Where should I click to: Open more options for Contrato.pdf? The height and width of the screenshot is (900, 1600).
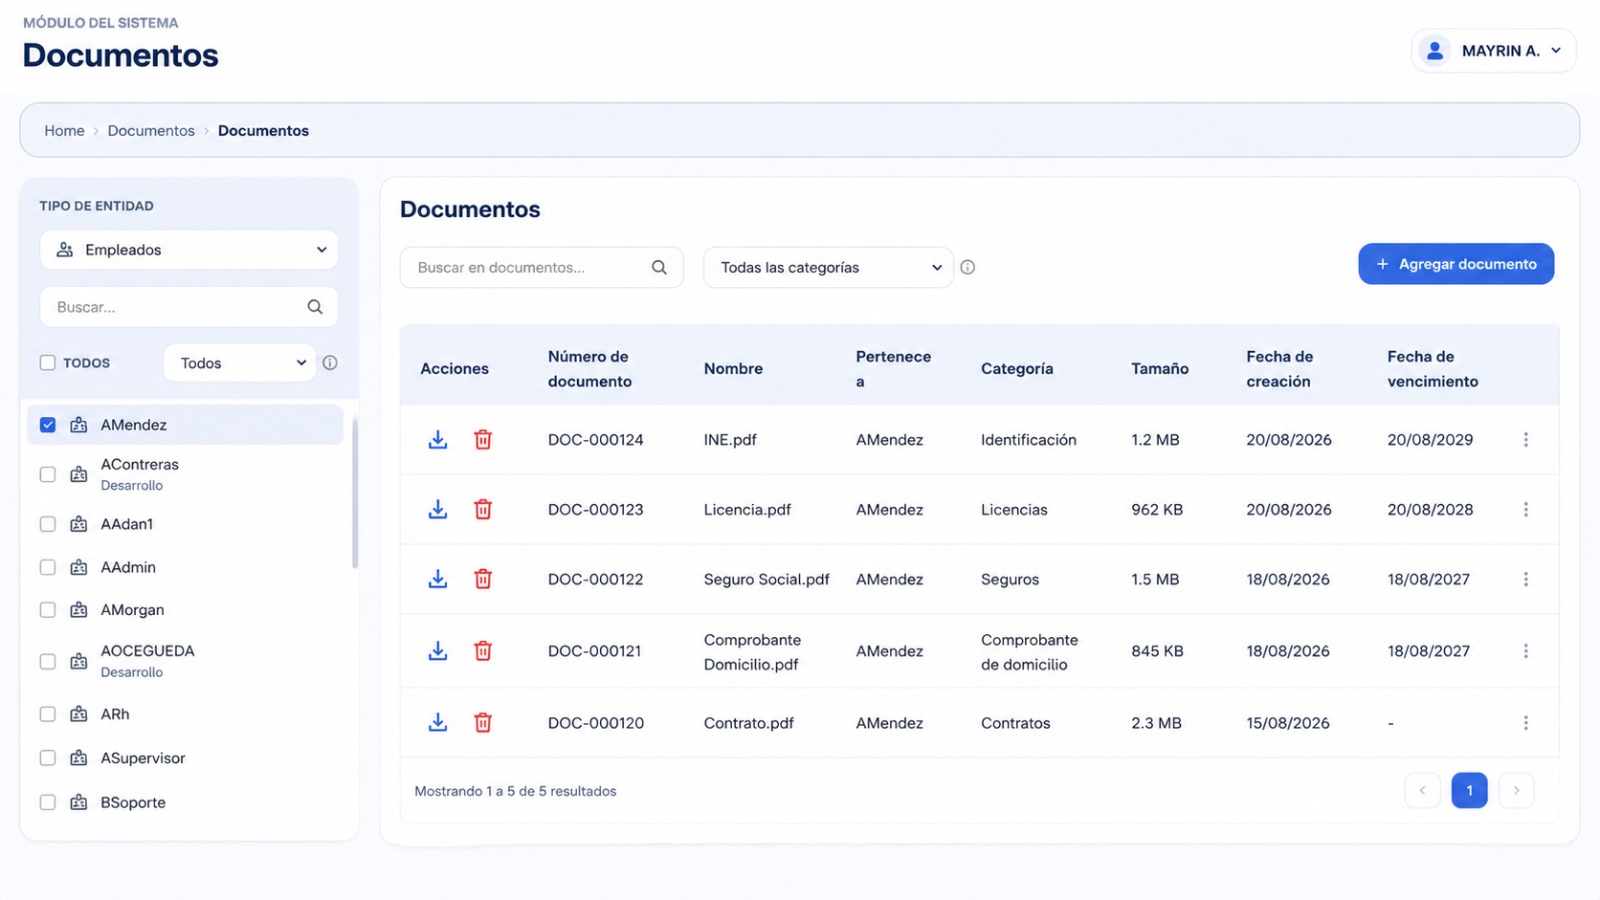coord(1526,723)
